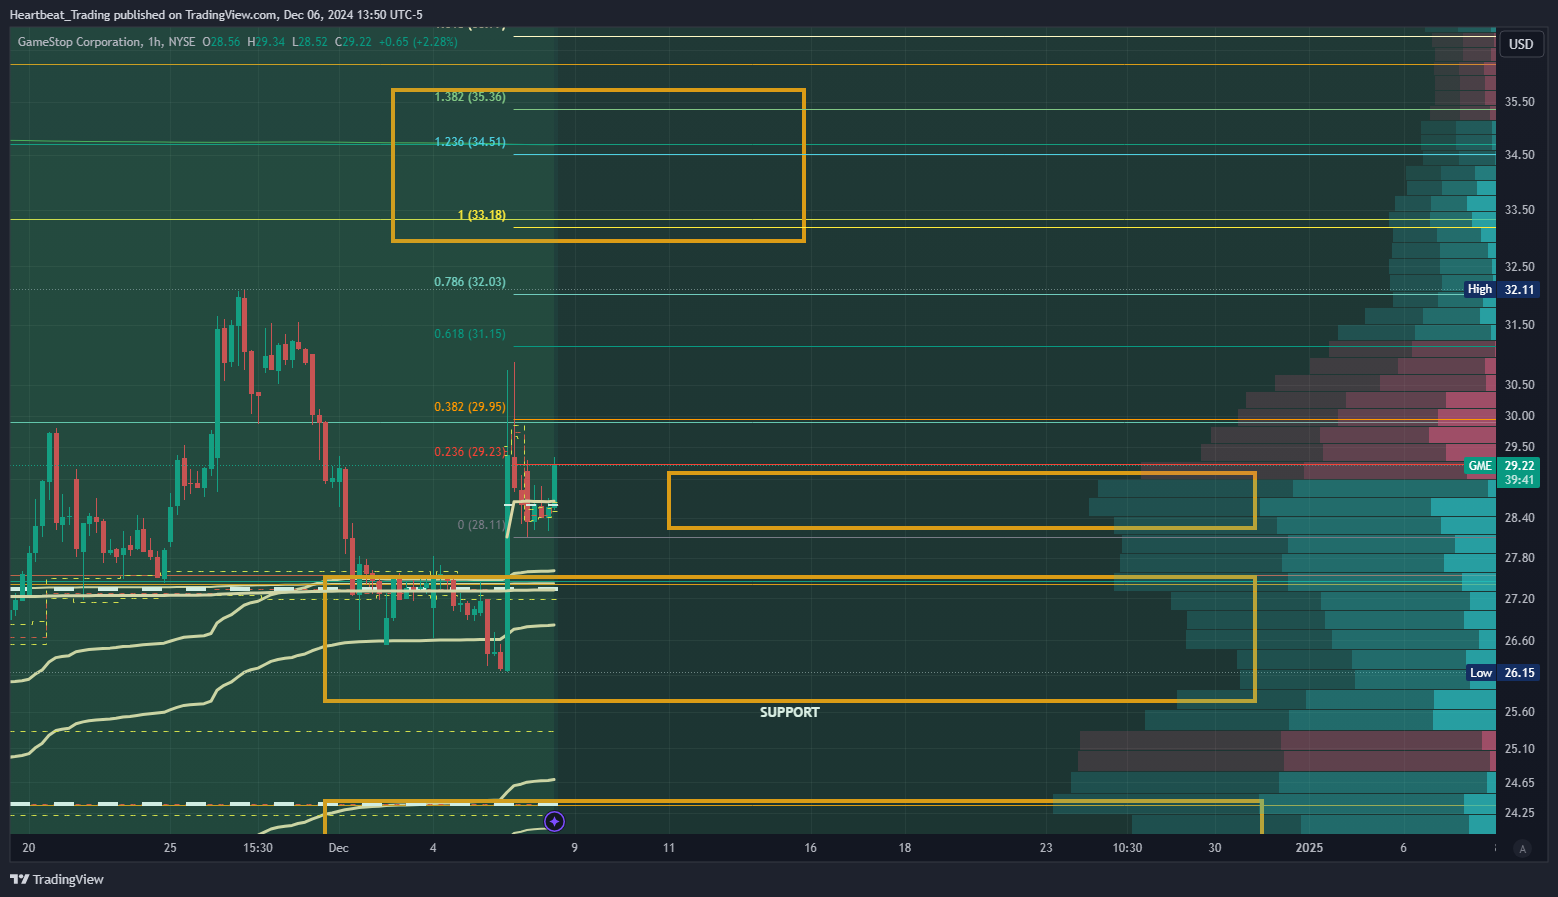Click the 18 date label on the time axis

(x=905, y=848)
